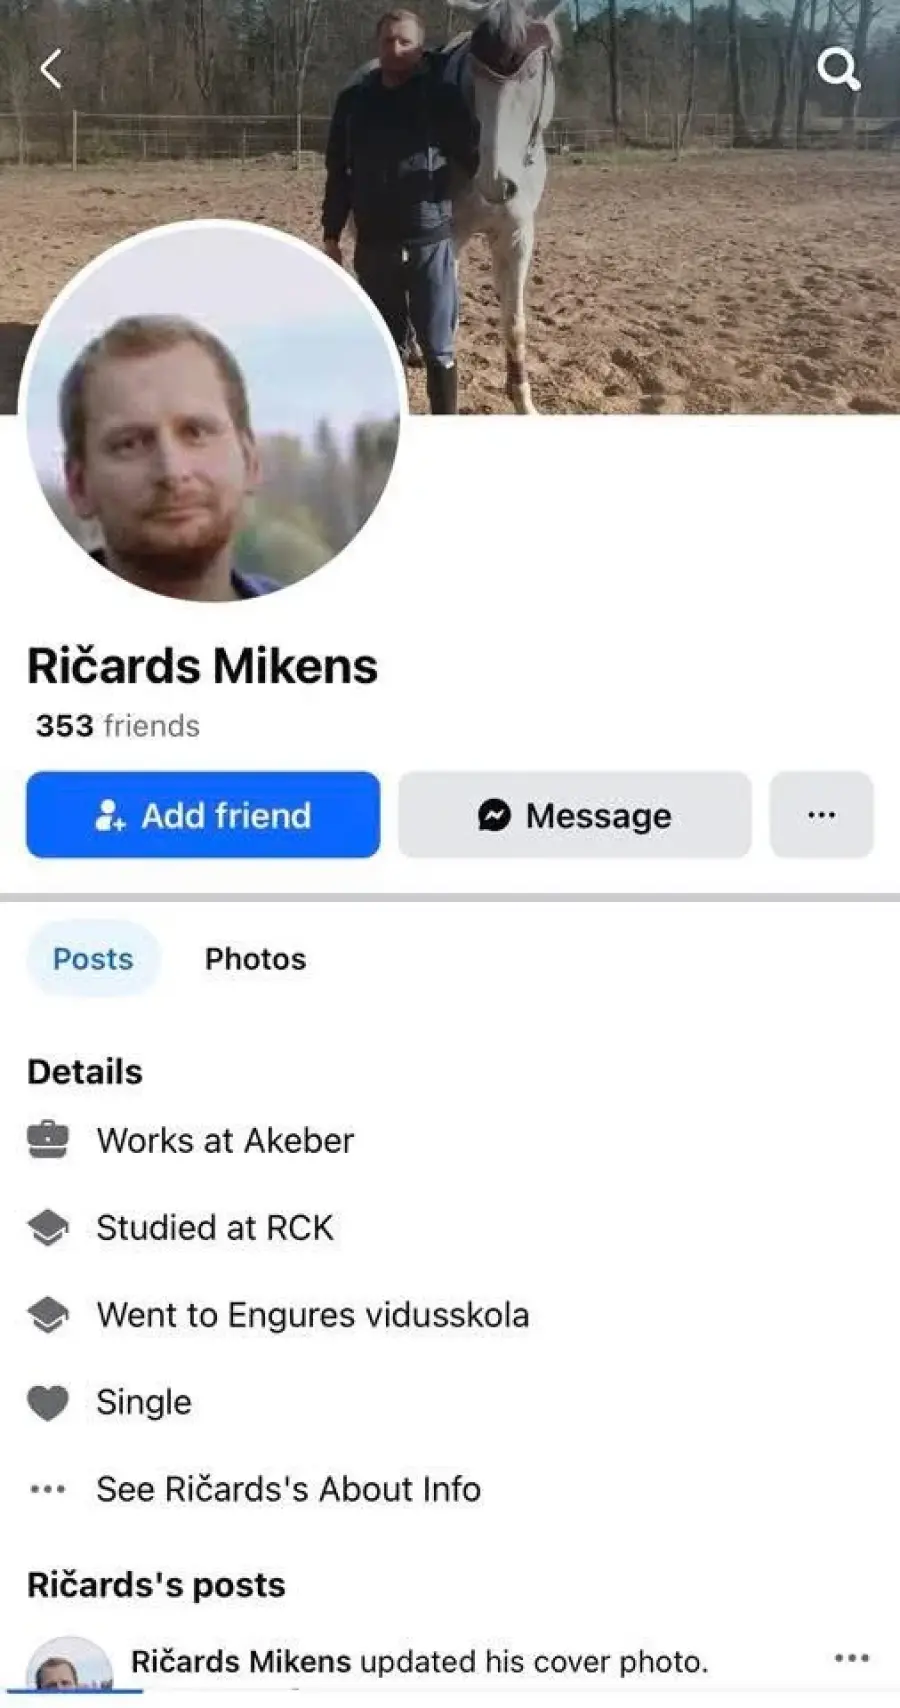Select the Posts tab
The width and height of the screenshot is (900, 1708).
pyautogui.click(x=93, y=958)
